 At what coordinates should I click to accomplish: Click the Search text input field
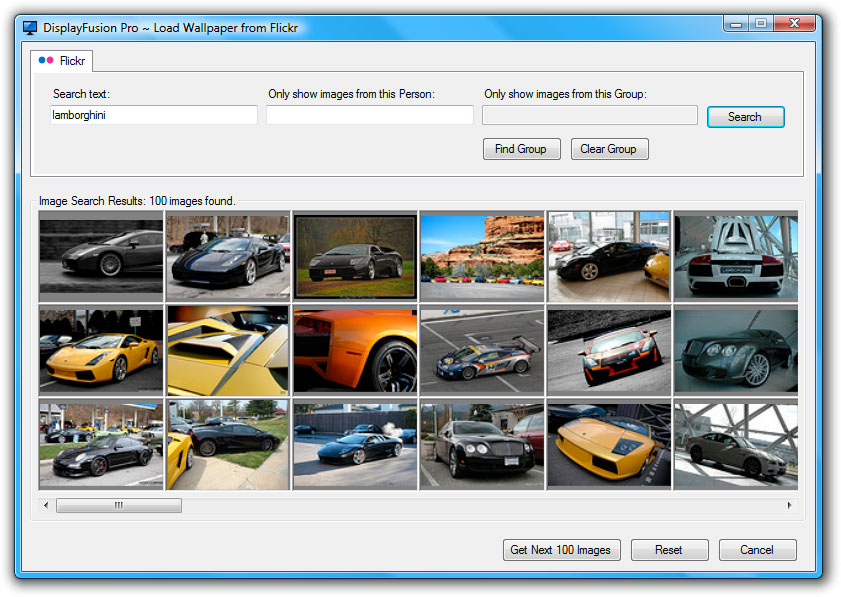(x=154, y=115)
